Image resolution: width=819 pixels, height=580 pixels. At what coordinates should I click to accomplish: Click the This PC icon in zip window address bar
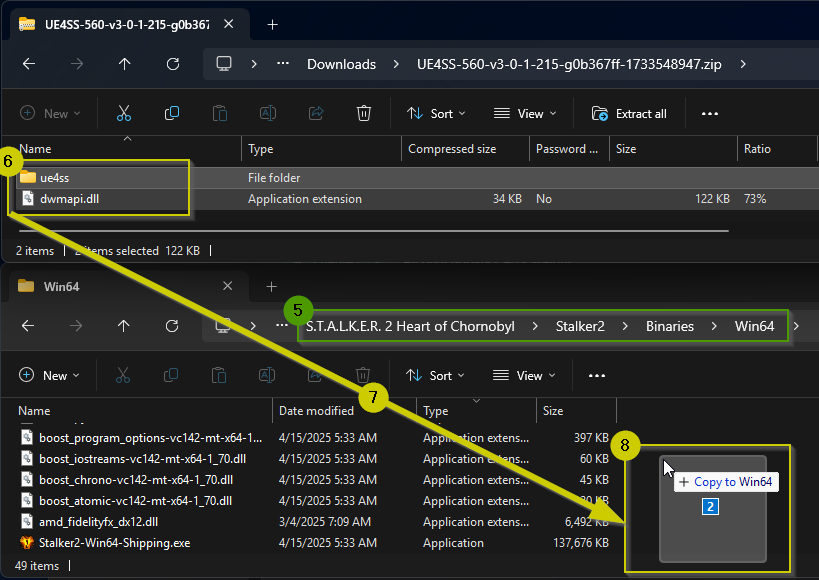224,64
